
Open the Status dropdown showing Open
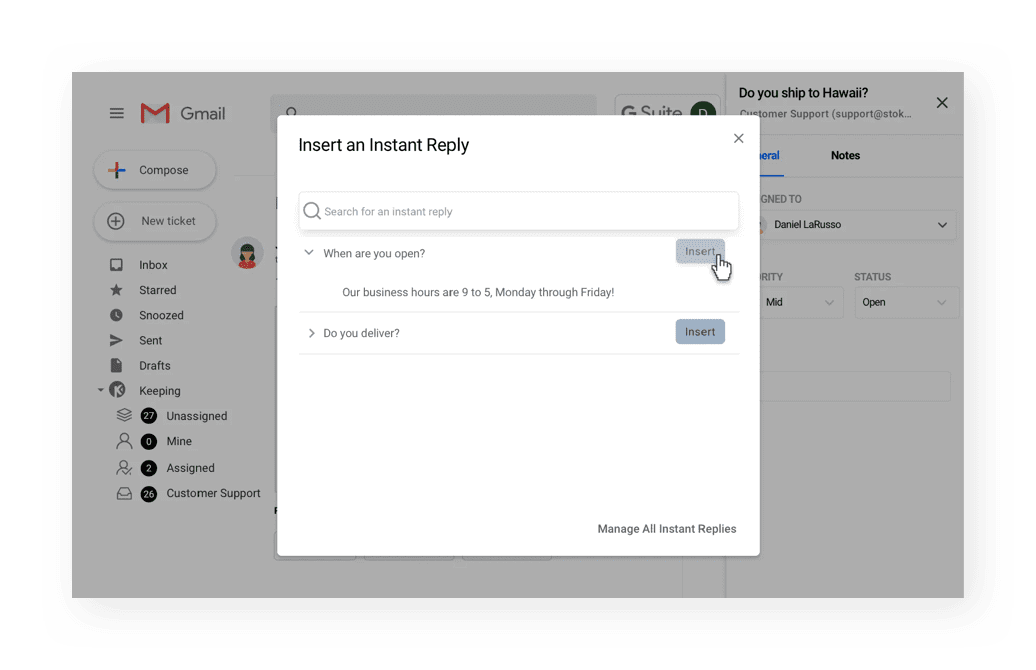[905, 302]
